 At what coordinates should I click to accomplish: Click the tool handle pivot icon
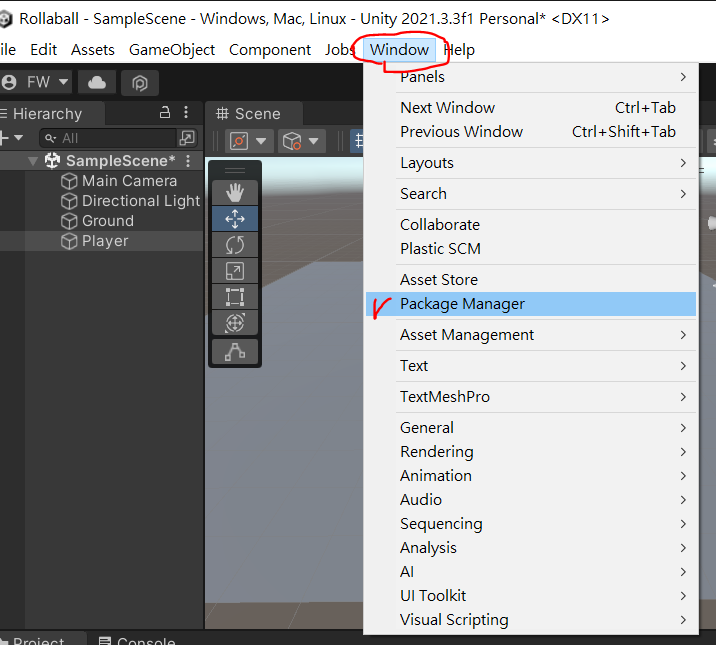(239, 141)
